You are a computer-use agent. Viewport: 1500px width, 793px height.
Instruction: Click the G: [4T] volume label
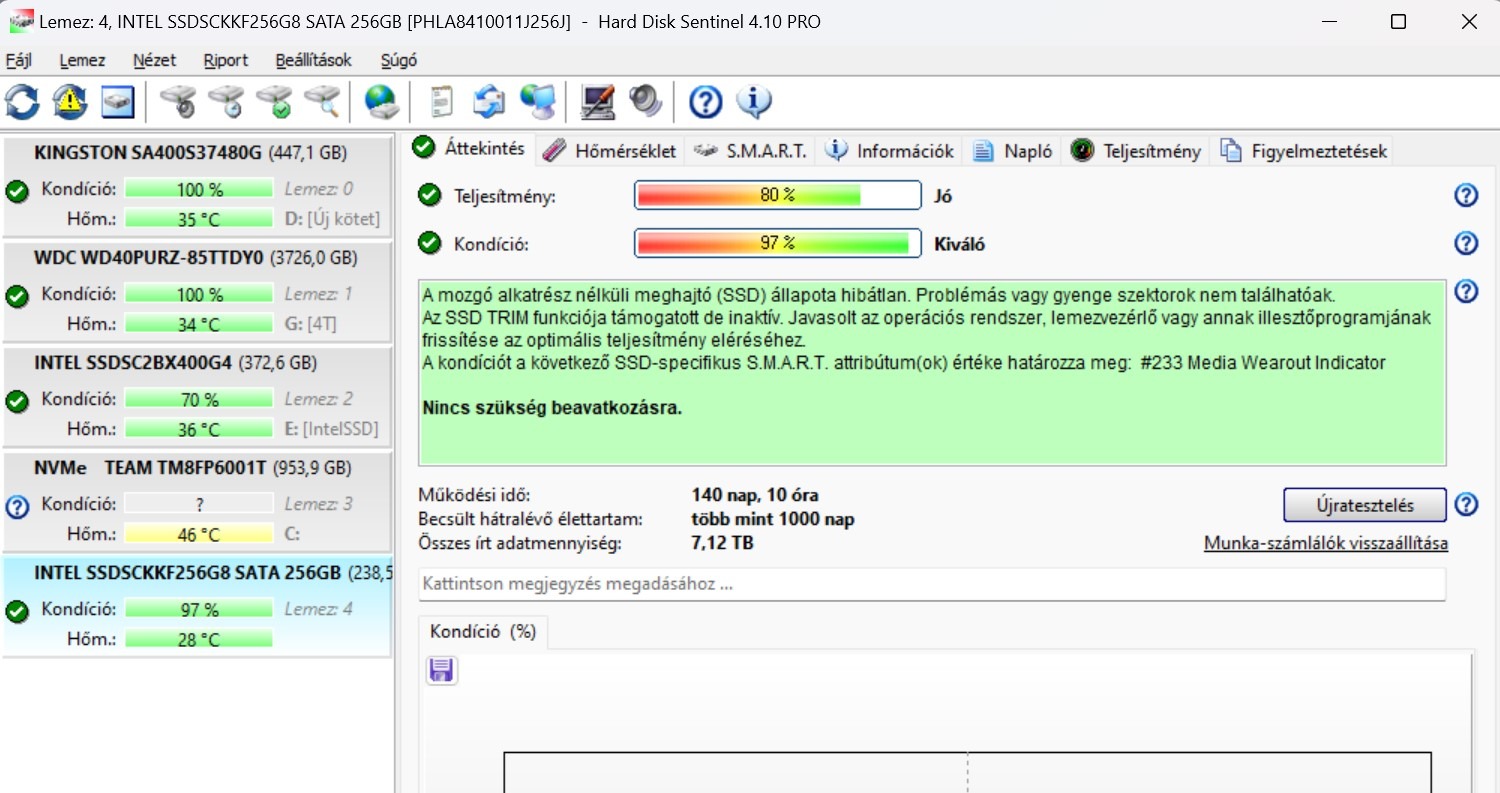pyautogui.click(x=311, y=324)
